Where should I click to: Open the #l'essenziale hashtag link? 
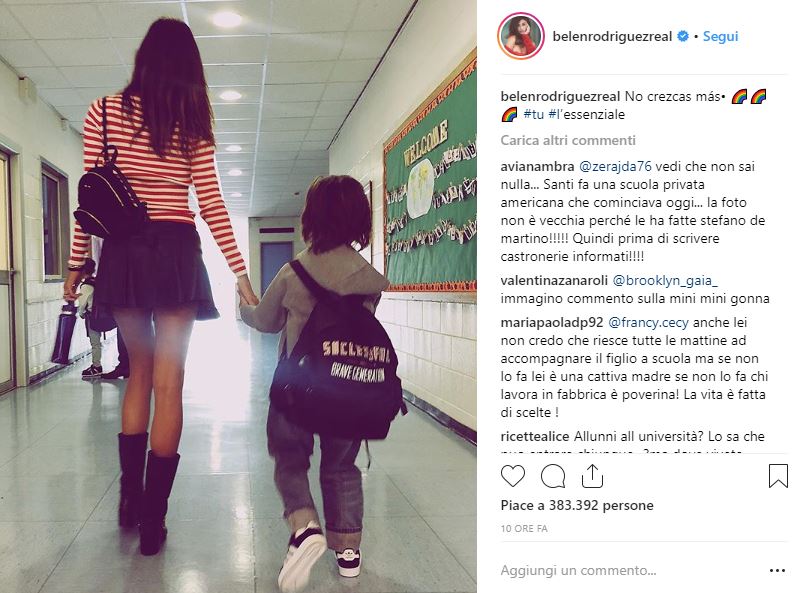click(x=587, y=115)
